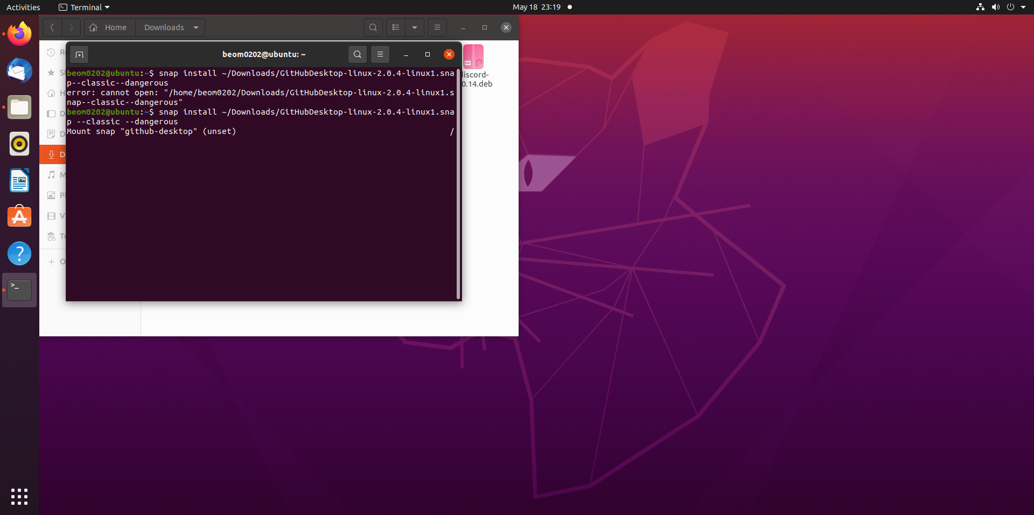
Task: Launch LibreOffice Writer from the dock
Action: [x=19, y=181]
